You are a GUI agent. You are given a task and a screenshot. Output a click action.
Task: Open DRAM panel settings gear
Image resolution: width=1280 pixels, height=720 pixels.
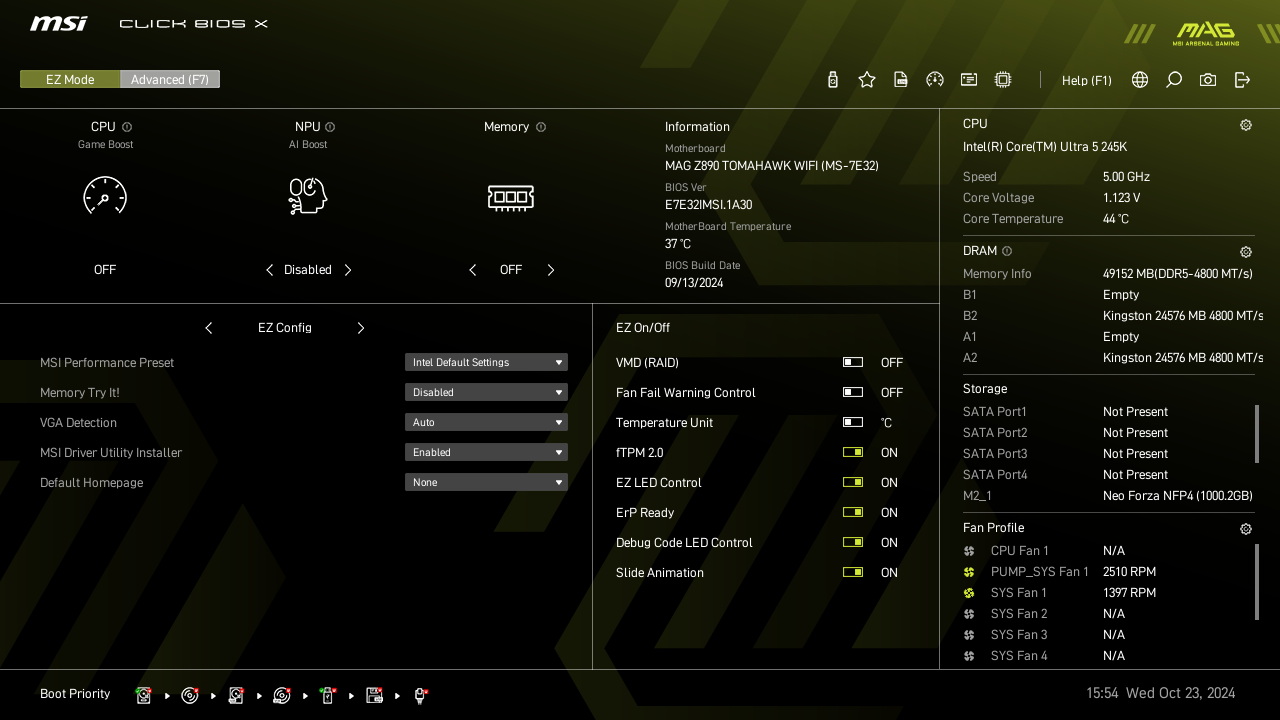click(x=1246, y=252)
